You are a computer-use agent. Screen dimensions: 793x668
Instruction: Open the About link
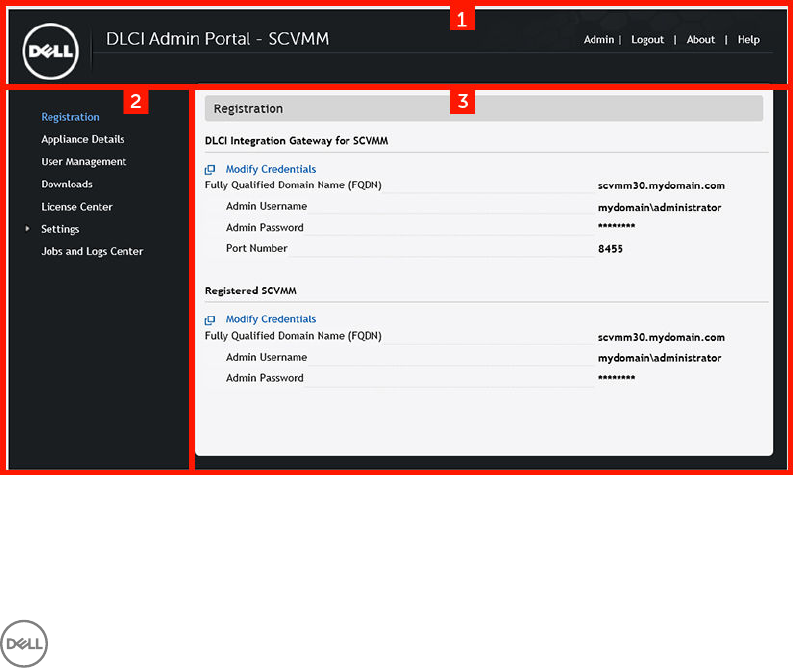pos(700,39)
